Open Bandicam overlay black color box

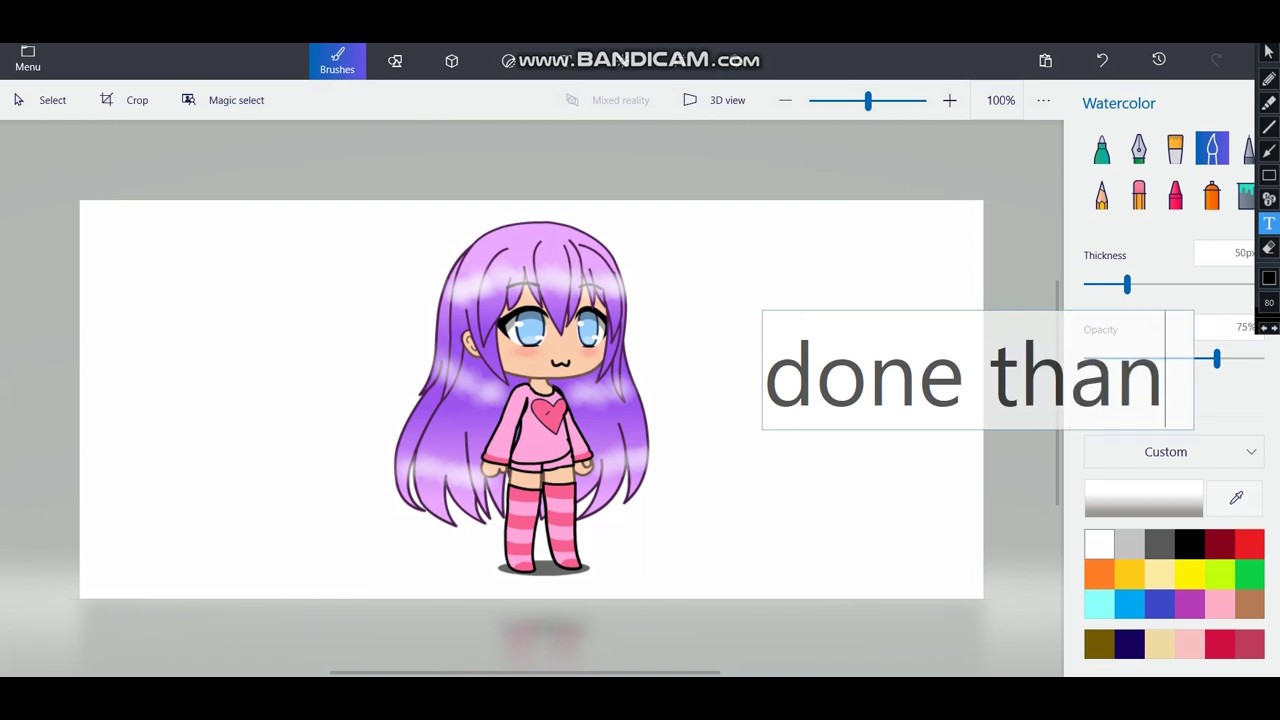(1268, 279)
